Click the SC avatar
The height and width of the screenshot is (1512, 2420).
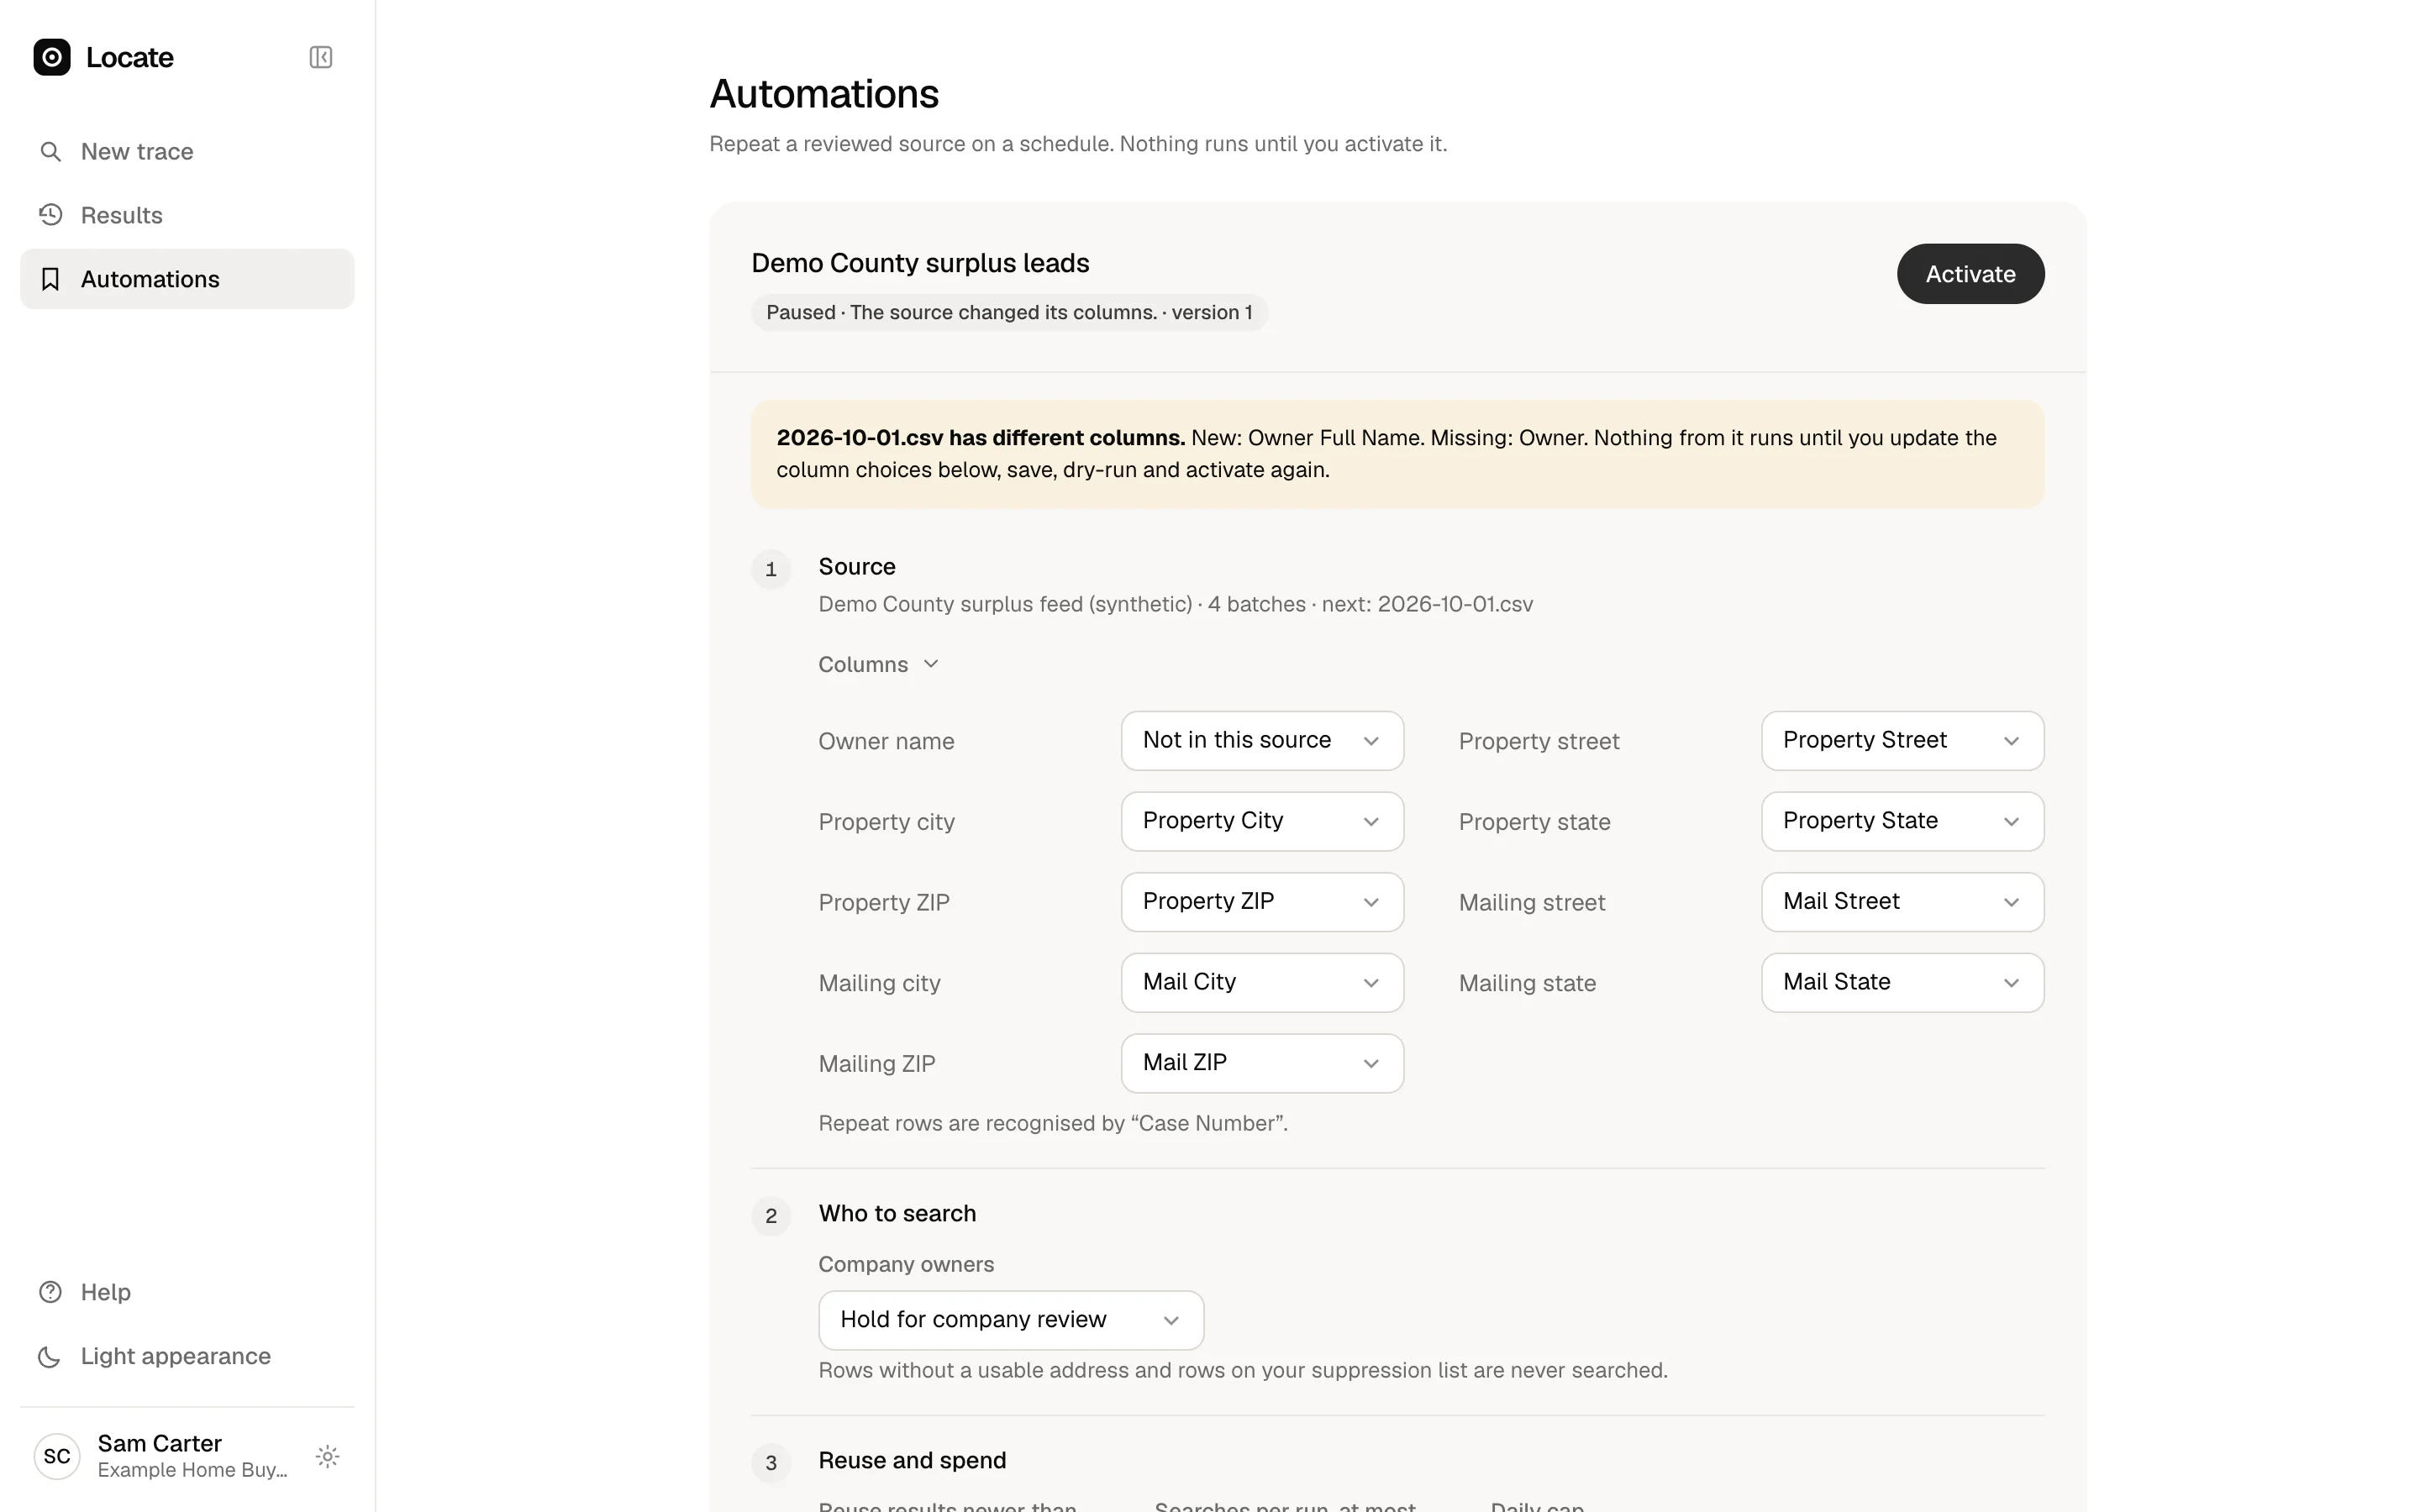(57, 1456)
